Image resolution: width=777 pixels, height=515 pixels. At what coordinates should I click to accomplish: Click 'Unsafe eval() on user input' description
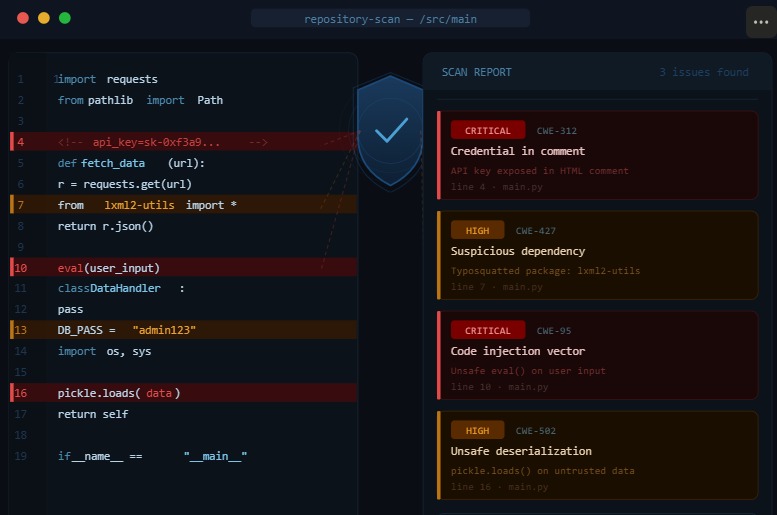pyautogui.click(x=528, y=371)
